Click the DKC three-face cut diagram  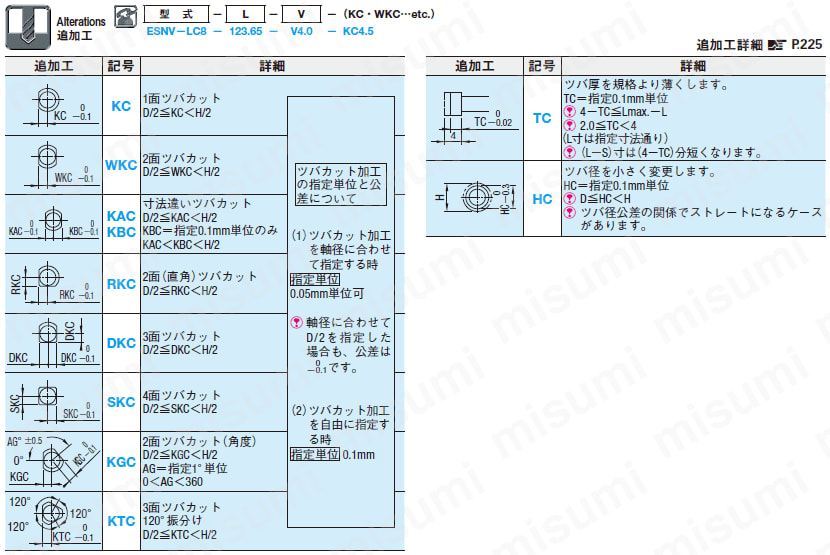tap(54, 343)
